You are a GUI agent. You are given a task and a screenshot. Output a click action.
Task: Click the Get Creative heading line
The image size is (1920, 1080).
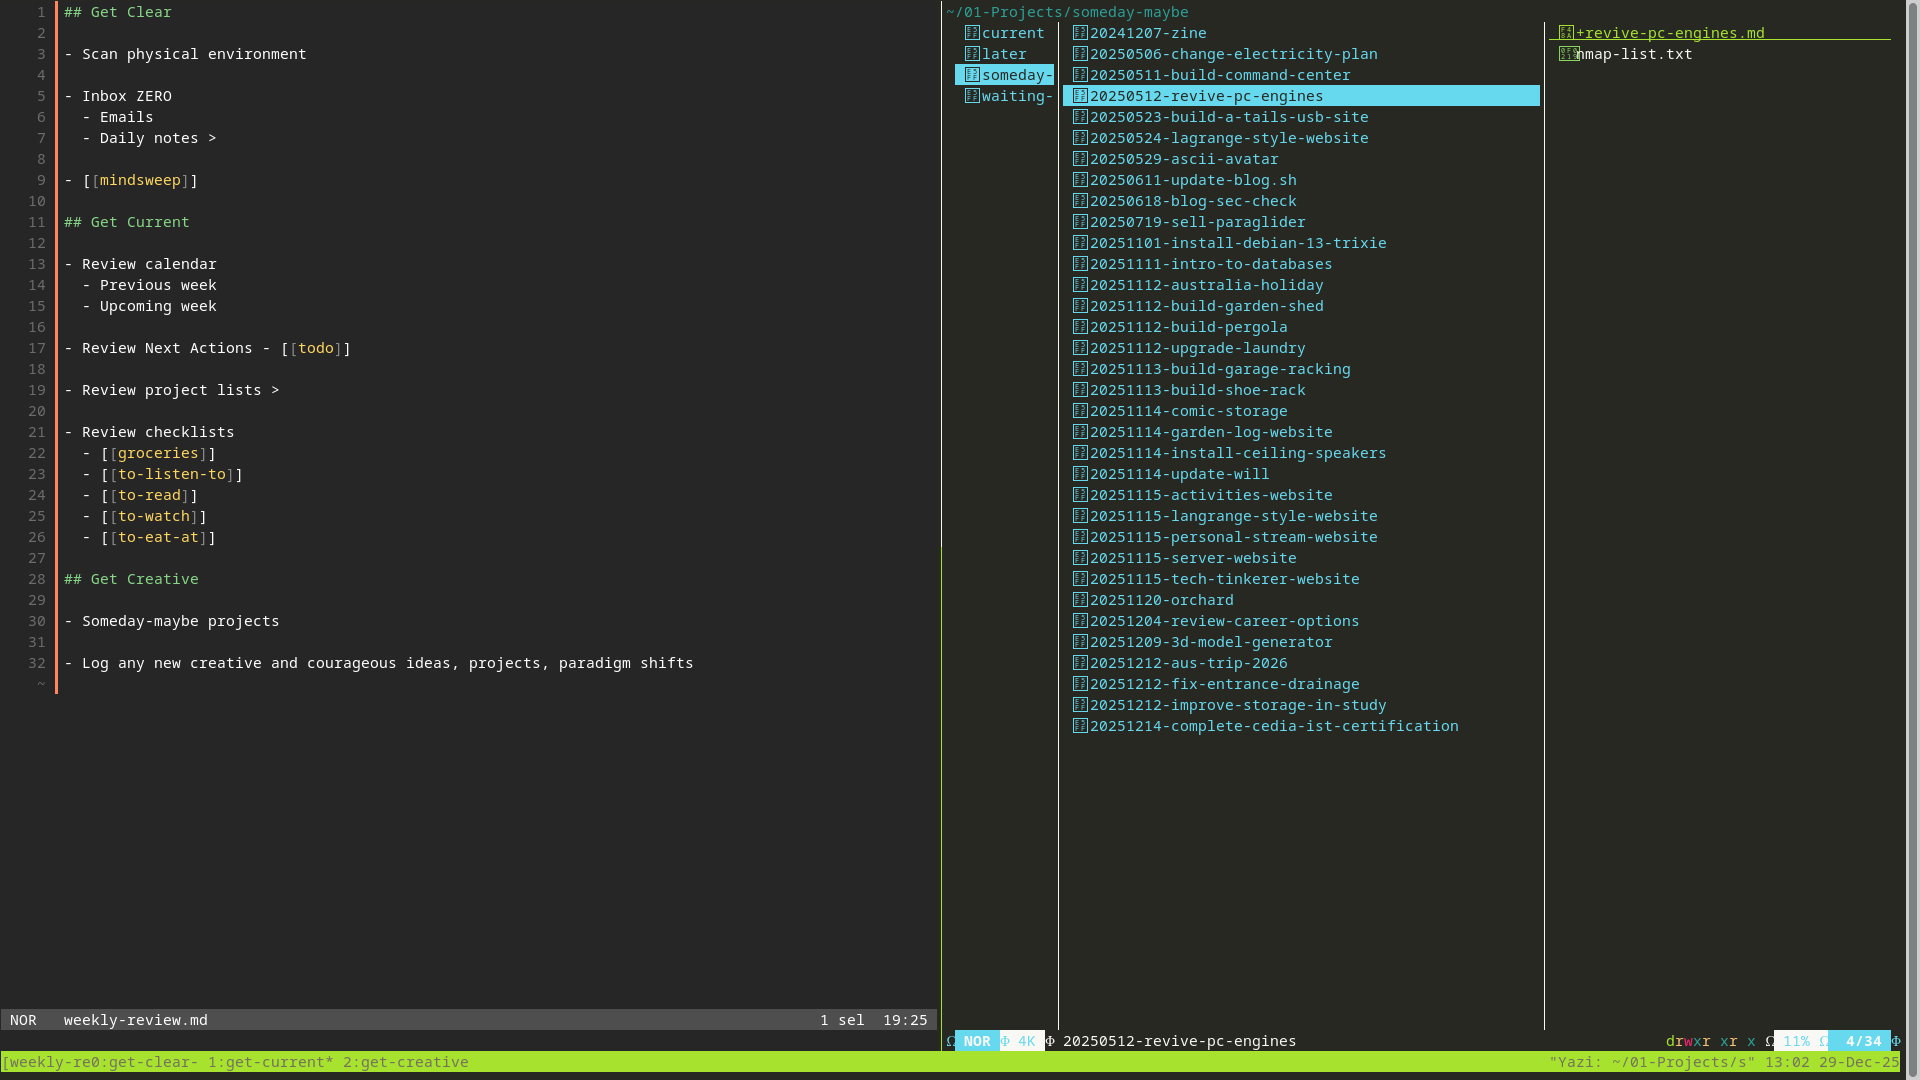[x=131, y=579]
